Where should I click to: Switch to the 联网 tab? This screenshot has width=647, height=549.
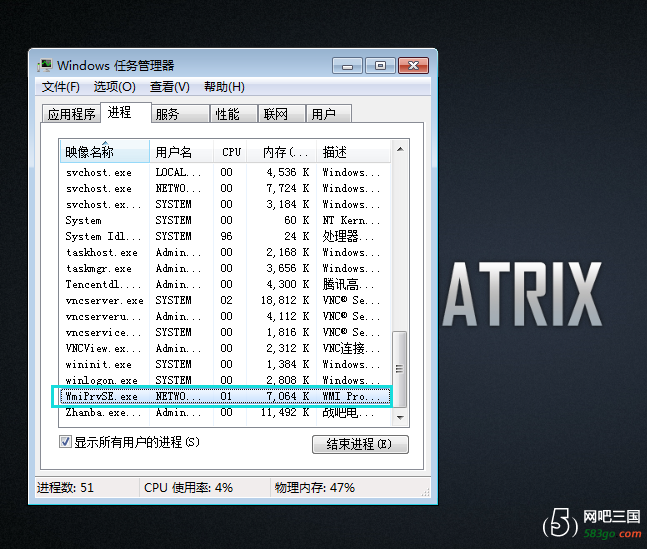coord(282,114)
